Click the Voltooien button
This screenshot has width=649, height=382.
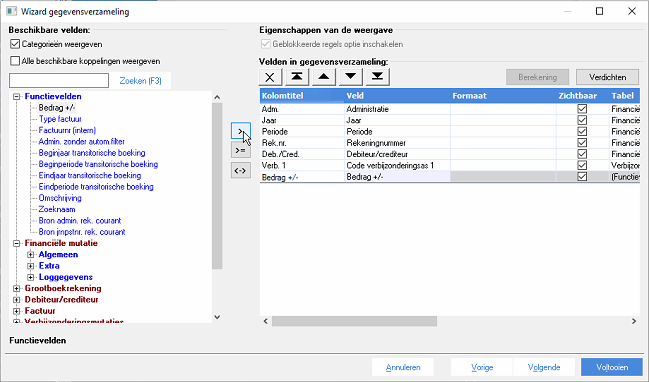click(x=612, y=367)
